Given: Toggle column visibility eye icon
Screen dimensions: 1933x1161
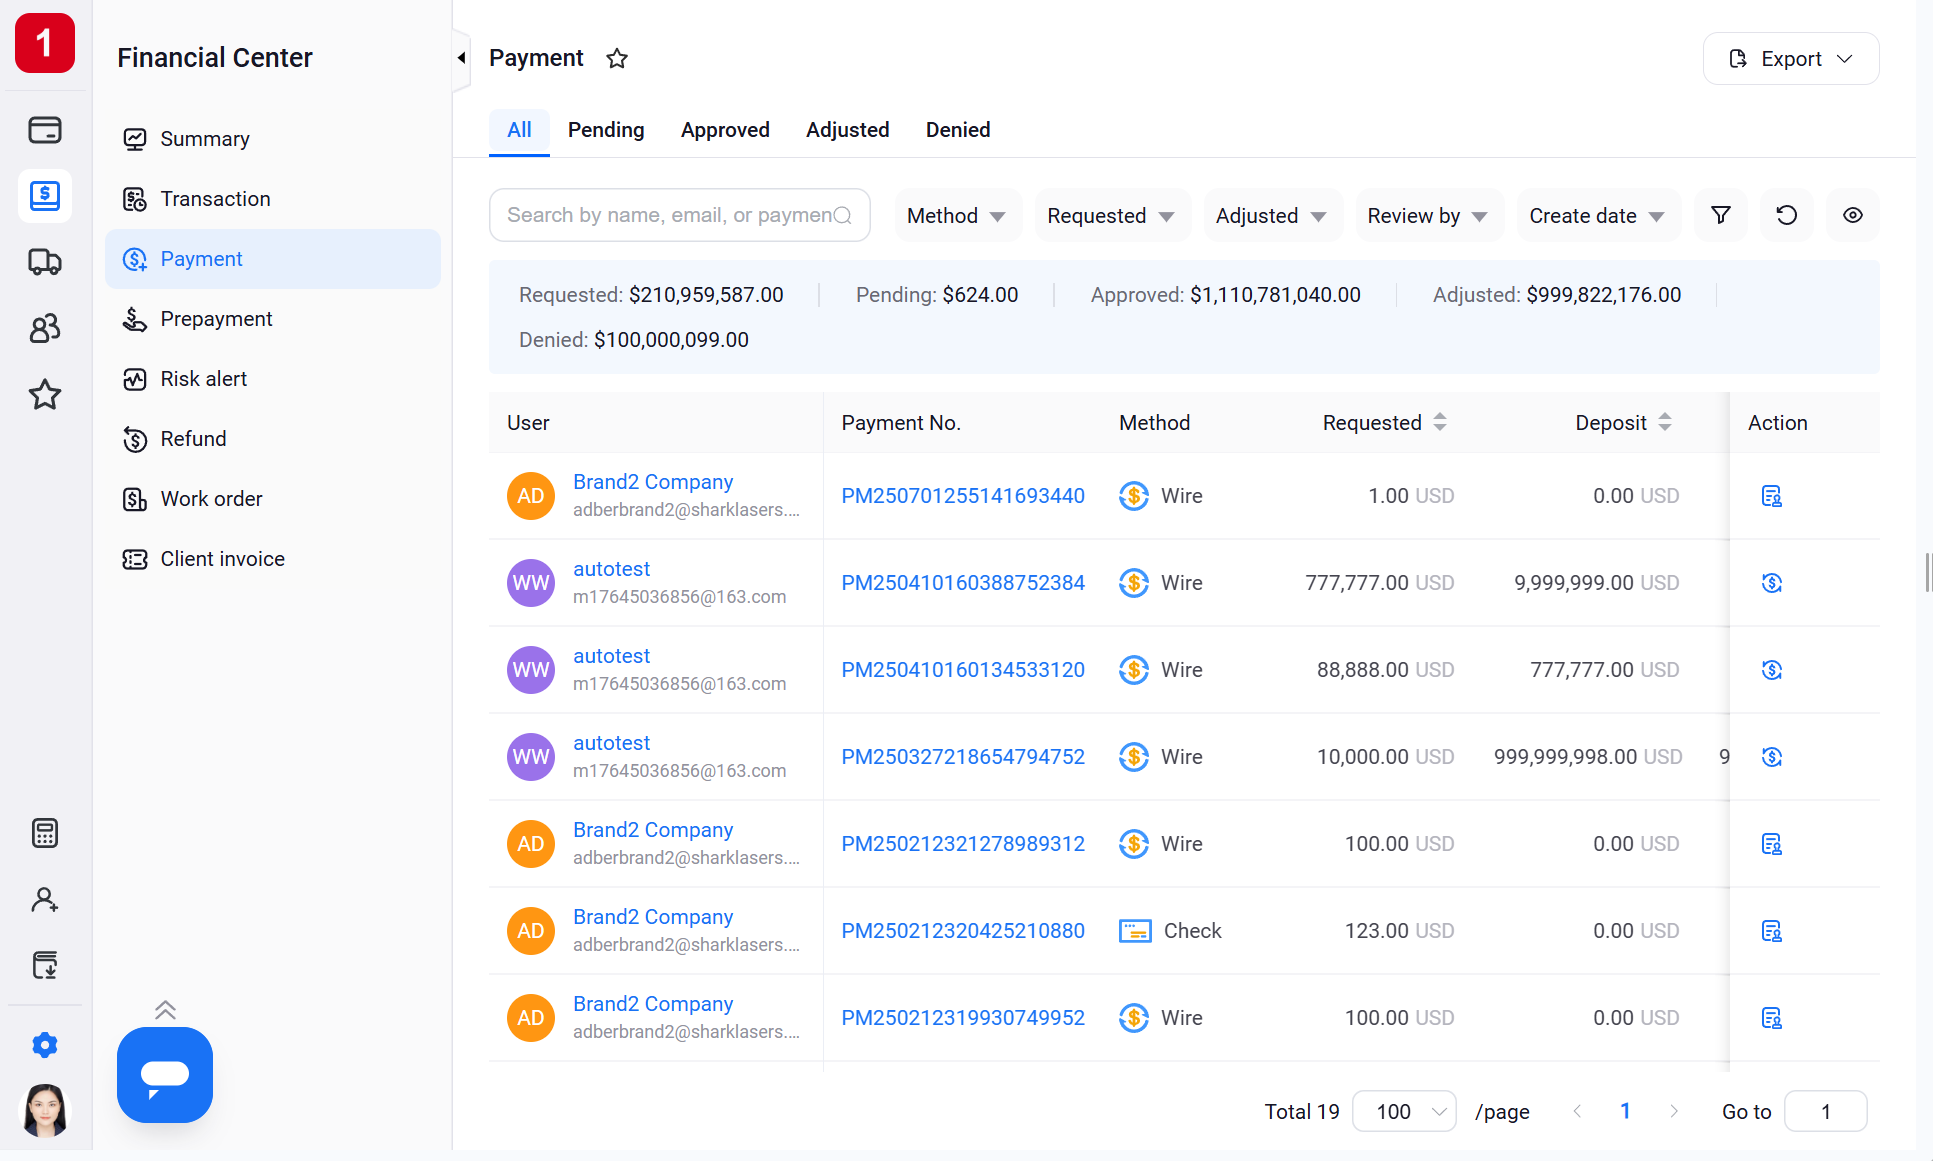Looking at the screenshot, I should (1853, 215).
